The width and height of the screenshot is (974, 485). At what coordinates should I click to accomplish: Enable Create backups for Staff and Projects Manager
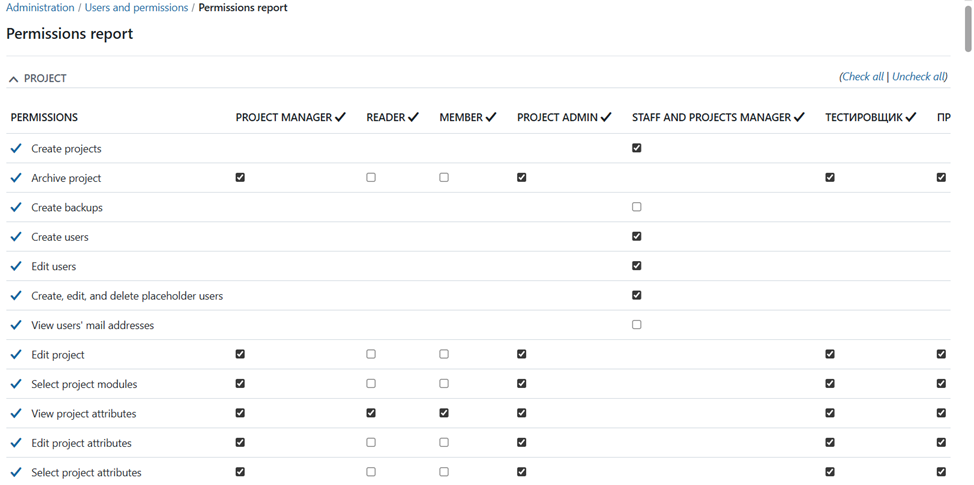(636, 207)
